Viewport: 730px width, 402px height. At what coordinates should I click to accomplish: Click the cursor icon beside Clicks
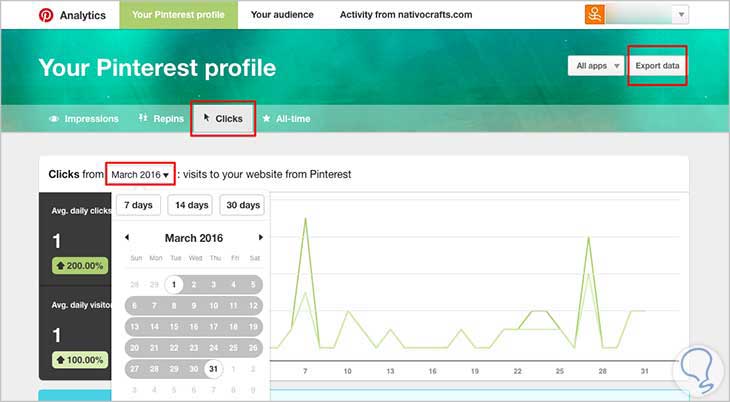coord(206,118)
